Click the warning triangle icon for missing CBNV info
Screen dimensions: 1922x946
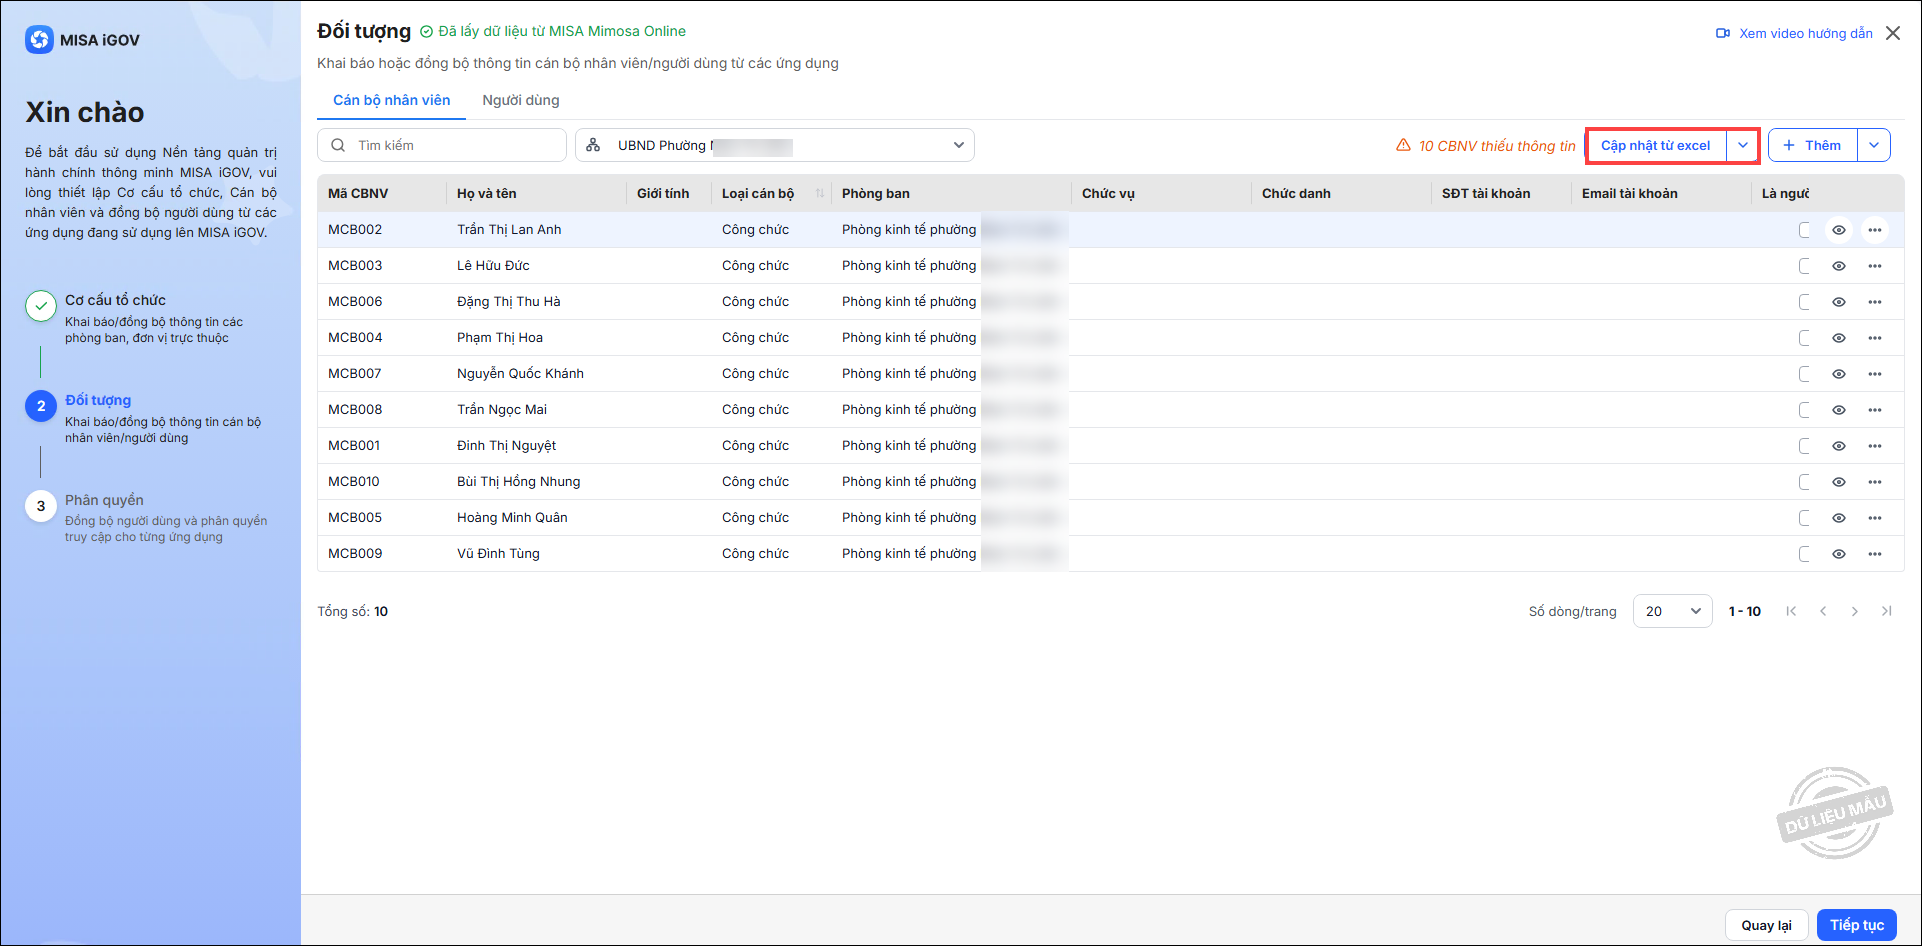point(1403,145)
